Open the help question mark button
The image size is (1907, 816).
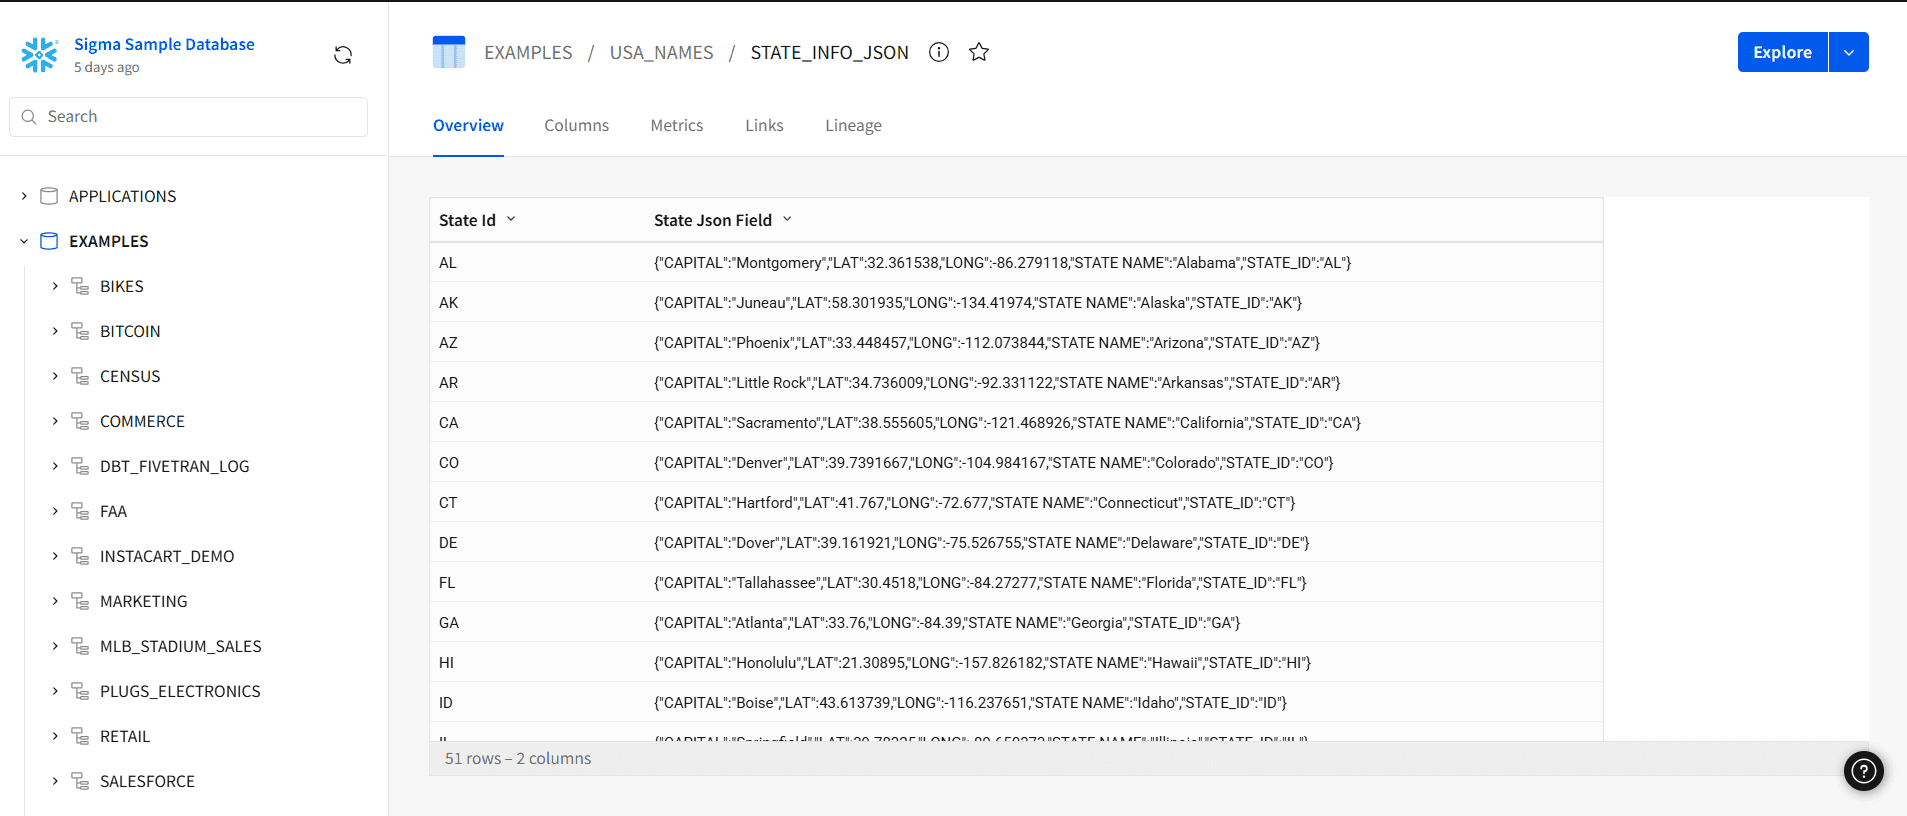coord(1864,771)
